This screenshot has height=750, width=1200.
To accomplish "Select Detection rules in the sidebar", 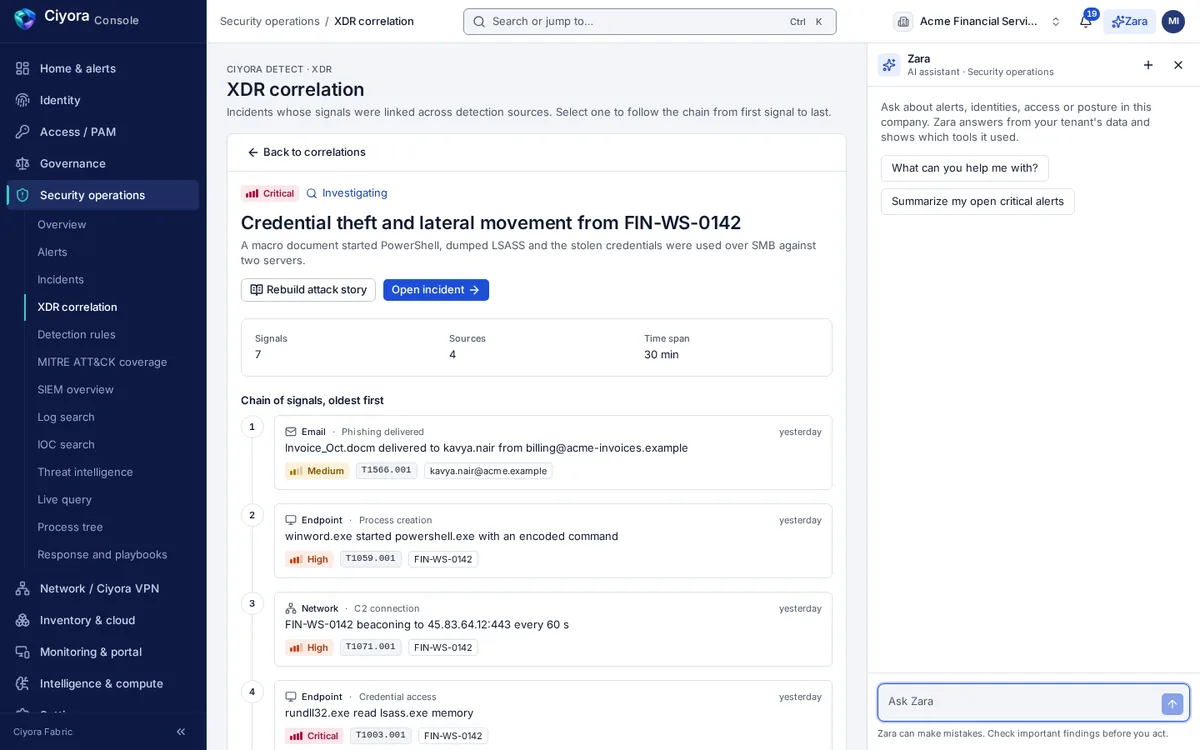I will pos(77,335).
